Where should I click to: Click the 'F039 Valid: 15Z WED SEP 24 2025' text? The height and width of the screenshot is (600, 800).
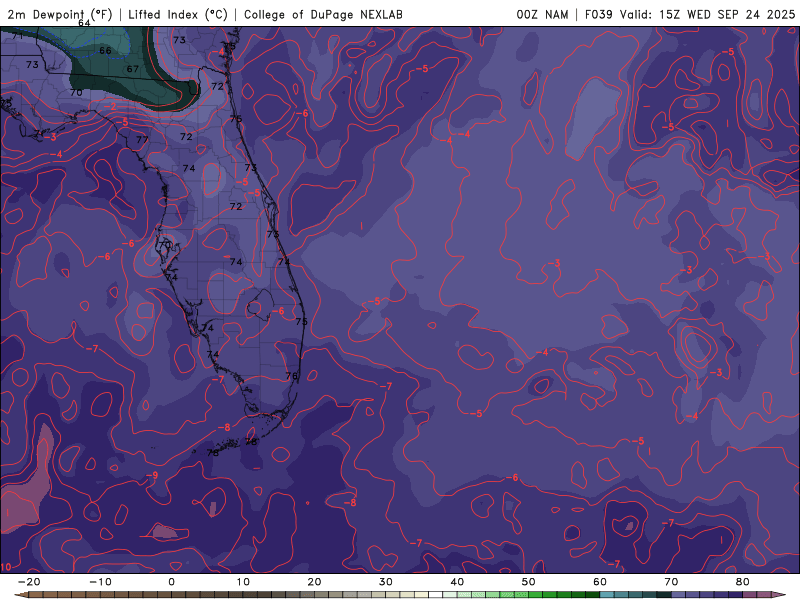point(690,14)
